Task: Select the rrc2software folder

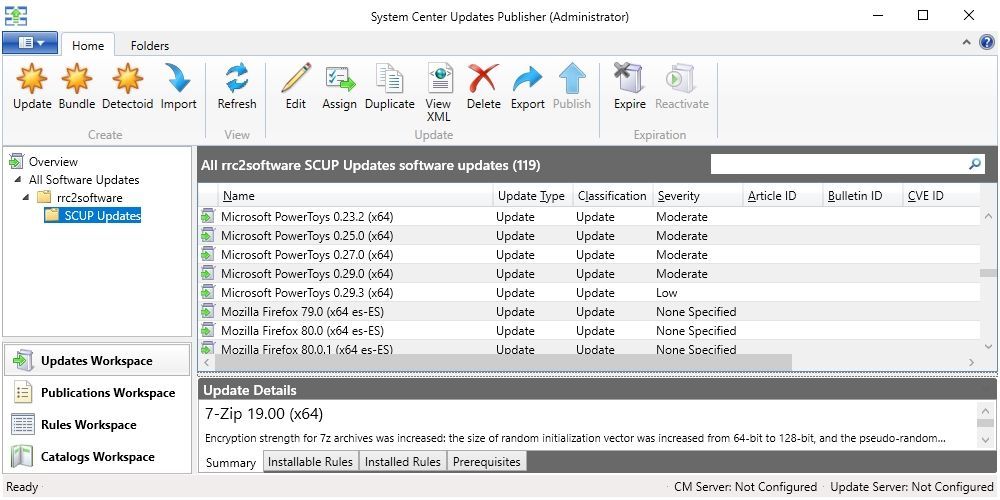Action: click(89, 198)
